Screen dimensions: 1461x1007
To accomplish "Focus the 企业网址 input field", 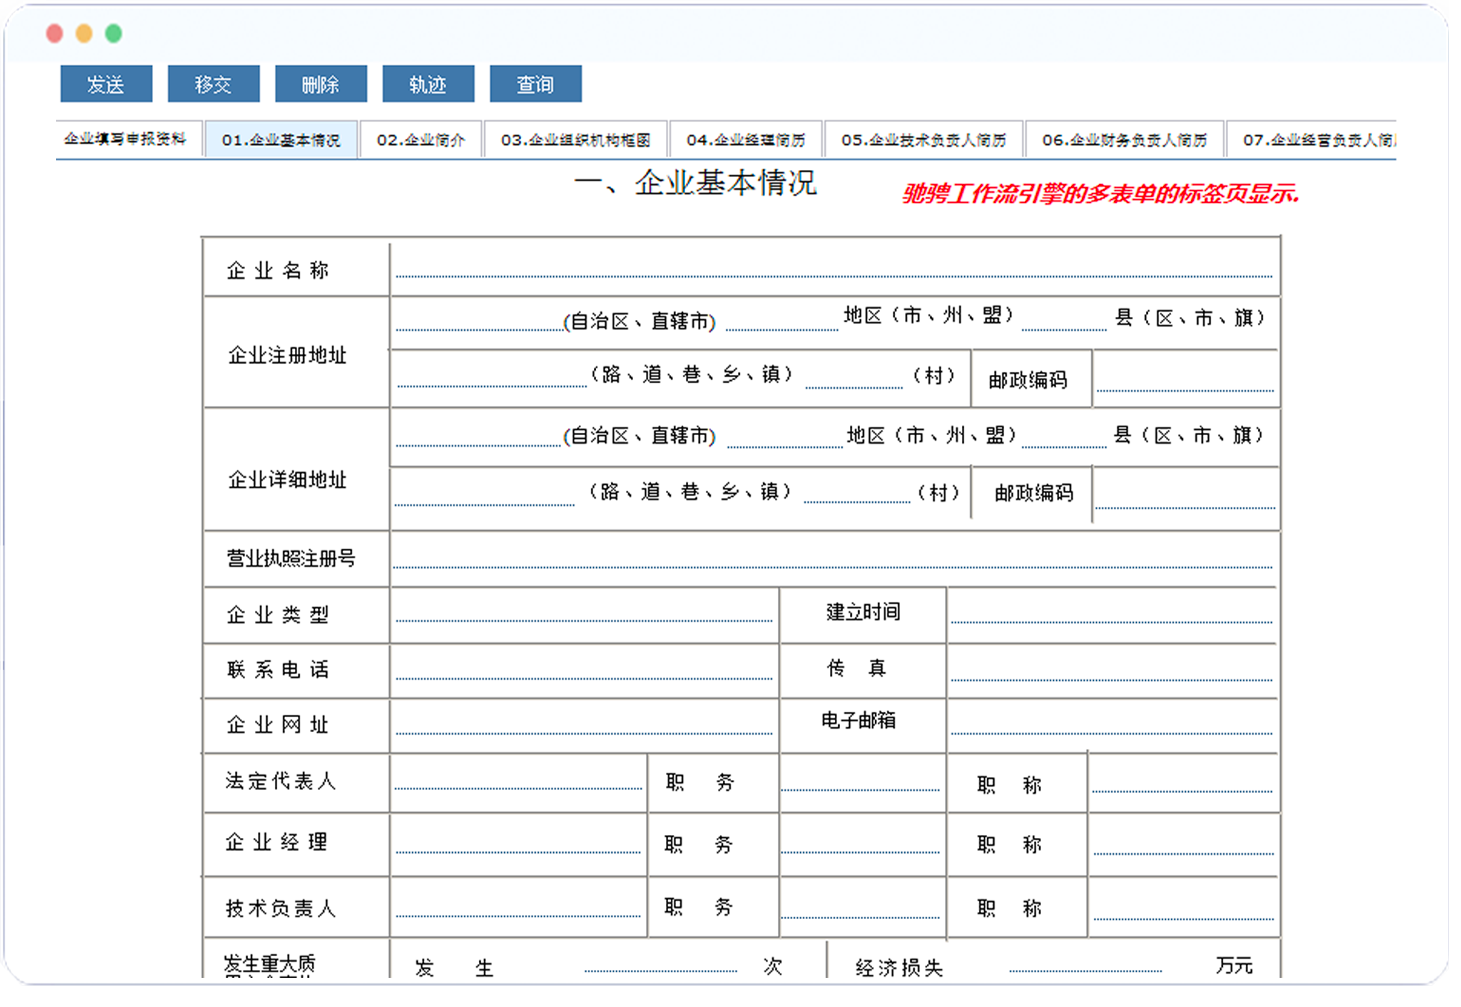I will coord(584,723).
